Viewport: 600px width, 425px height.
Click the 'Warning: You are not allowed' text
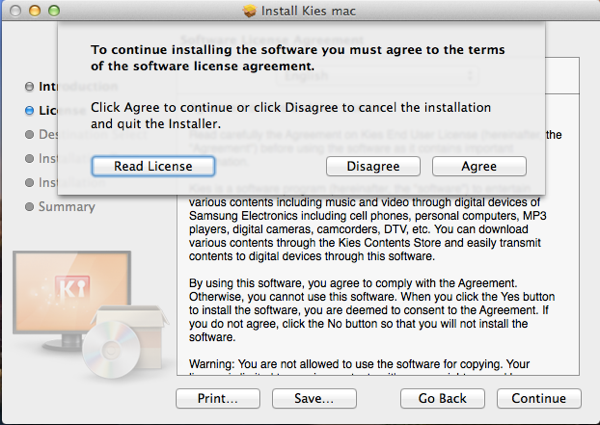point(359,364)
